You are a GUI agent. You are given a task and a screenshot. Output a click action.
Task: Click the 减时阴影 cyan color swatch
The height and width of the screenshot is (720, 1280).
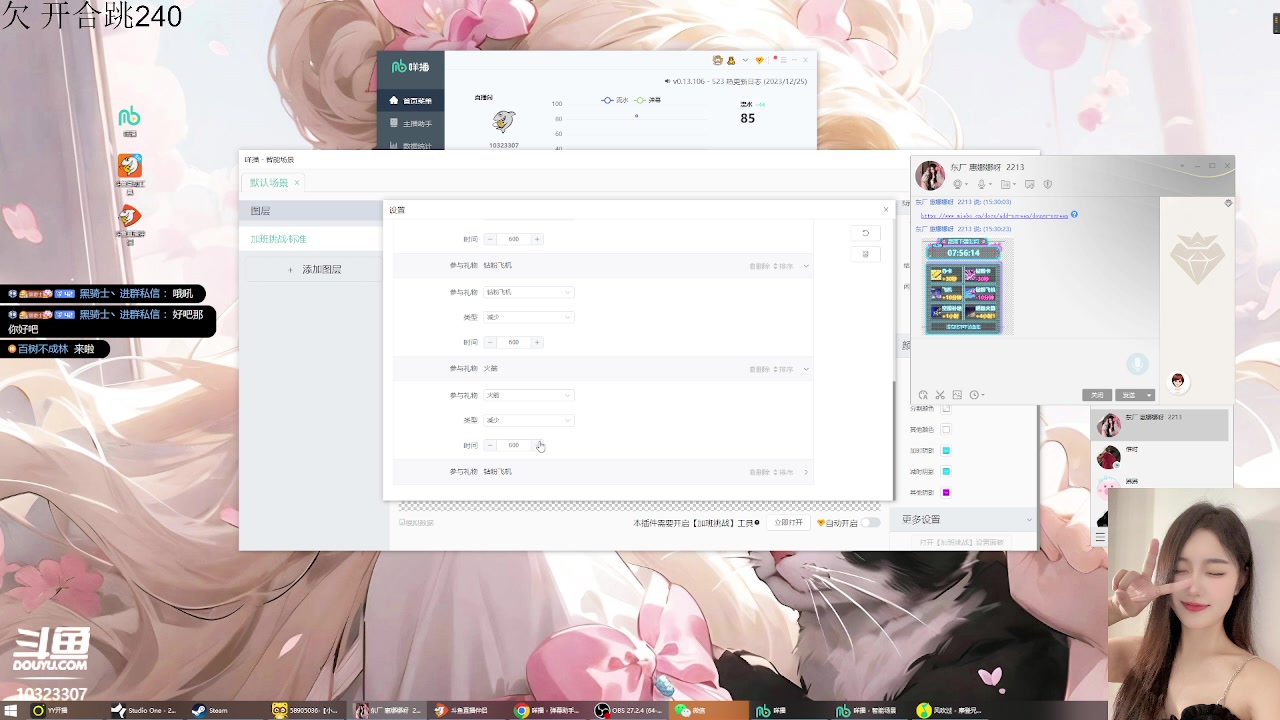[x=946, y=472]
